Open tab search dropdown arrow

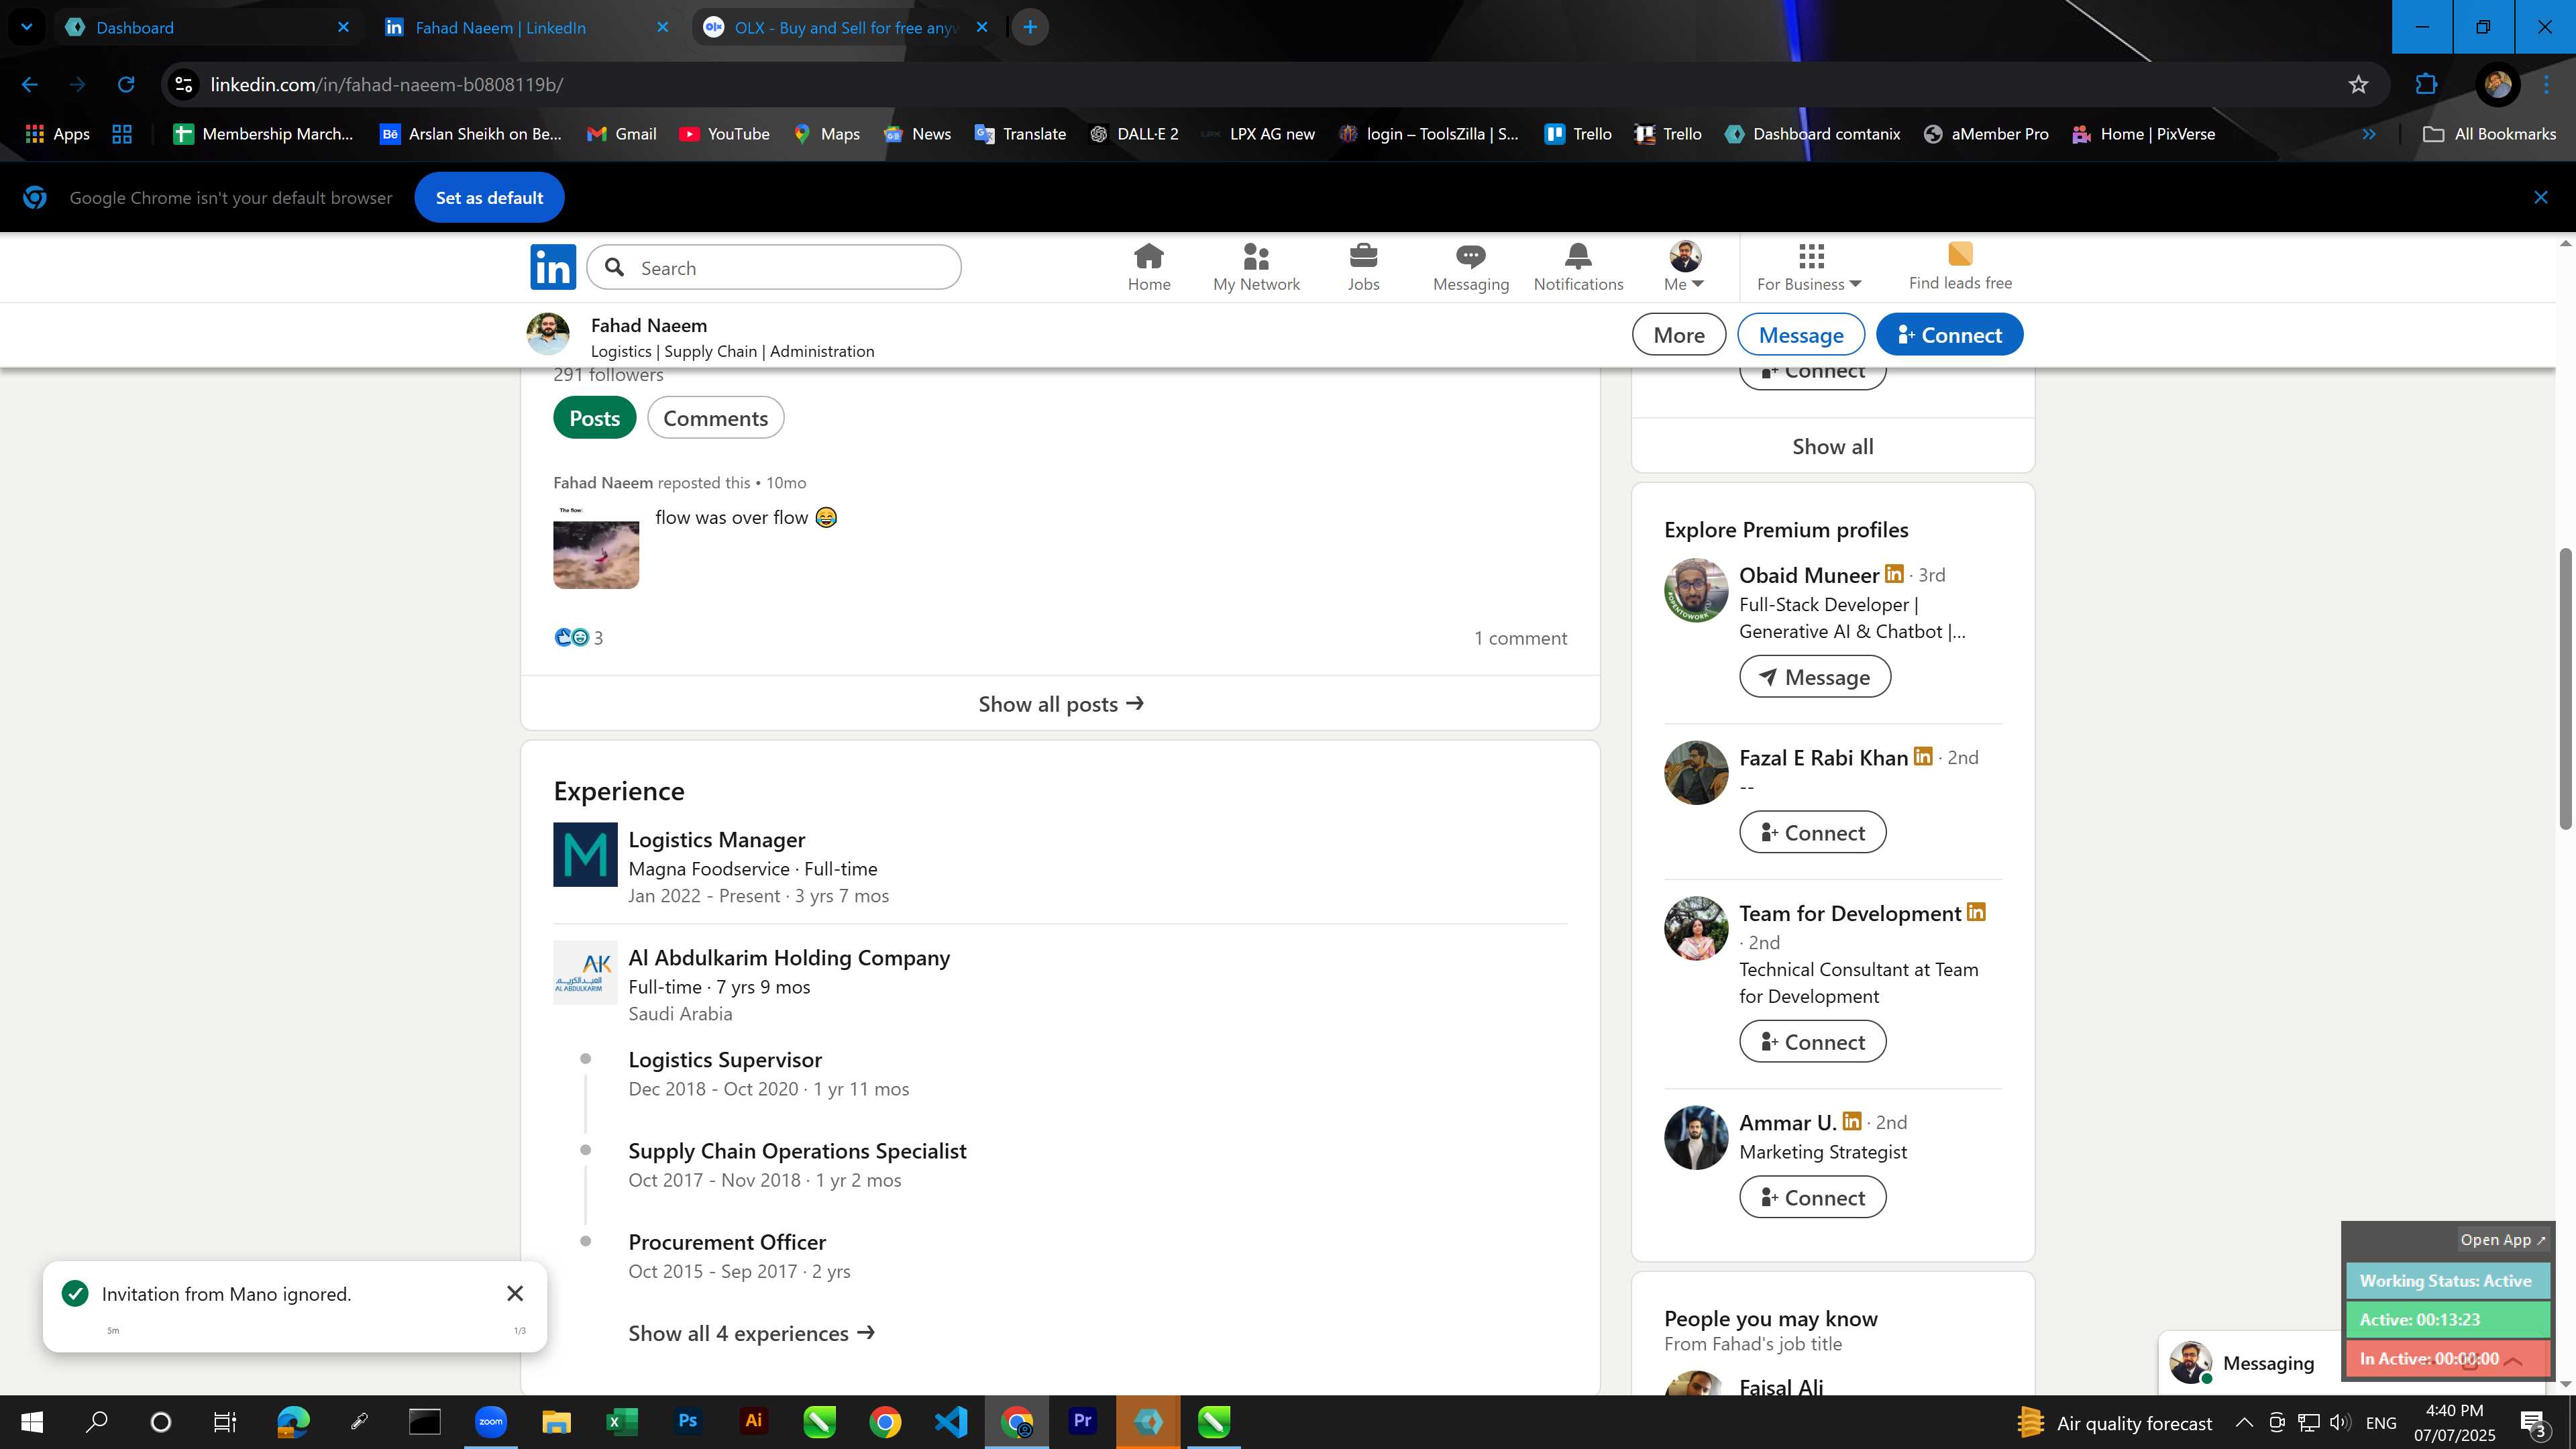[x=26, y=27]
